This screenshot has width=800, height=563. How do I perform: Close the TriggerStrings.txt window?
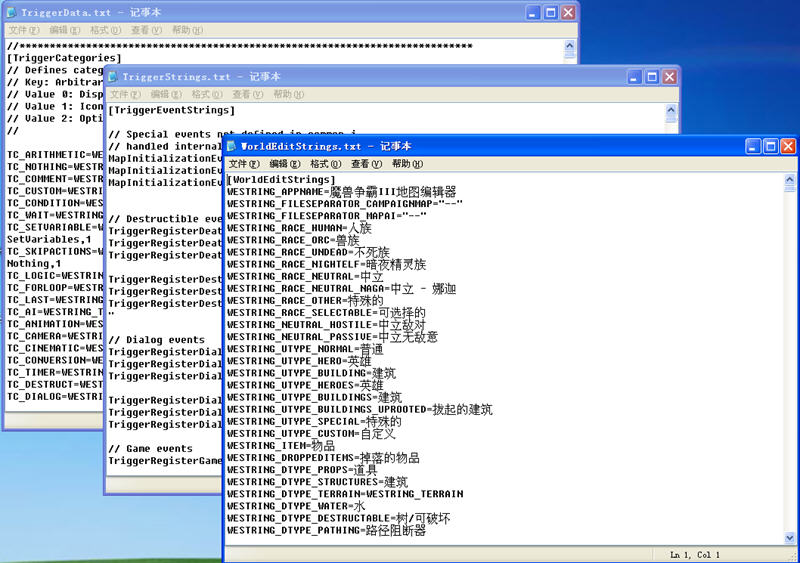click(669, 77)
